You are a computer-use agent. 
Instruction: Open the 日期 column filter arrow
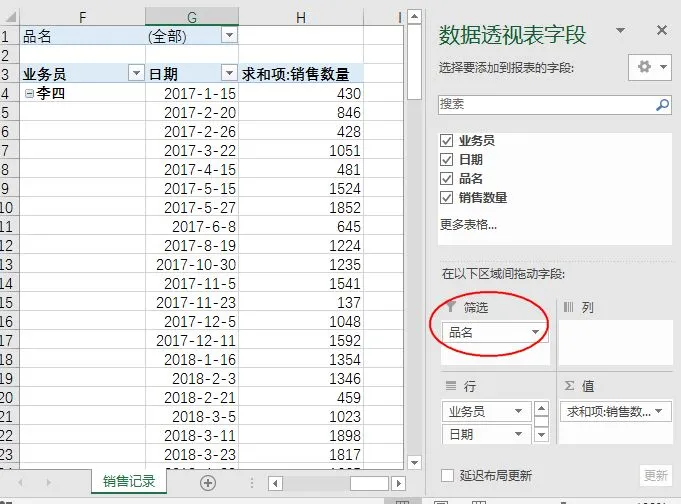[229, 73]
